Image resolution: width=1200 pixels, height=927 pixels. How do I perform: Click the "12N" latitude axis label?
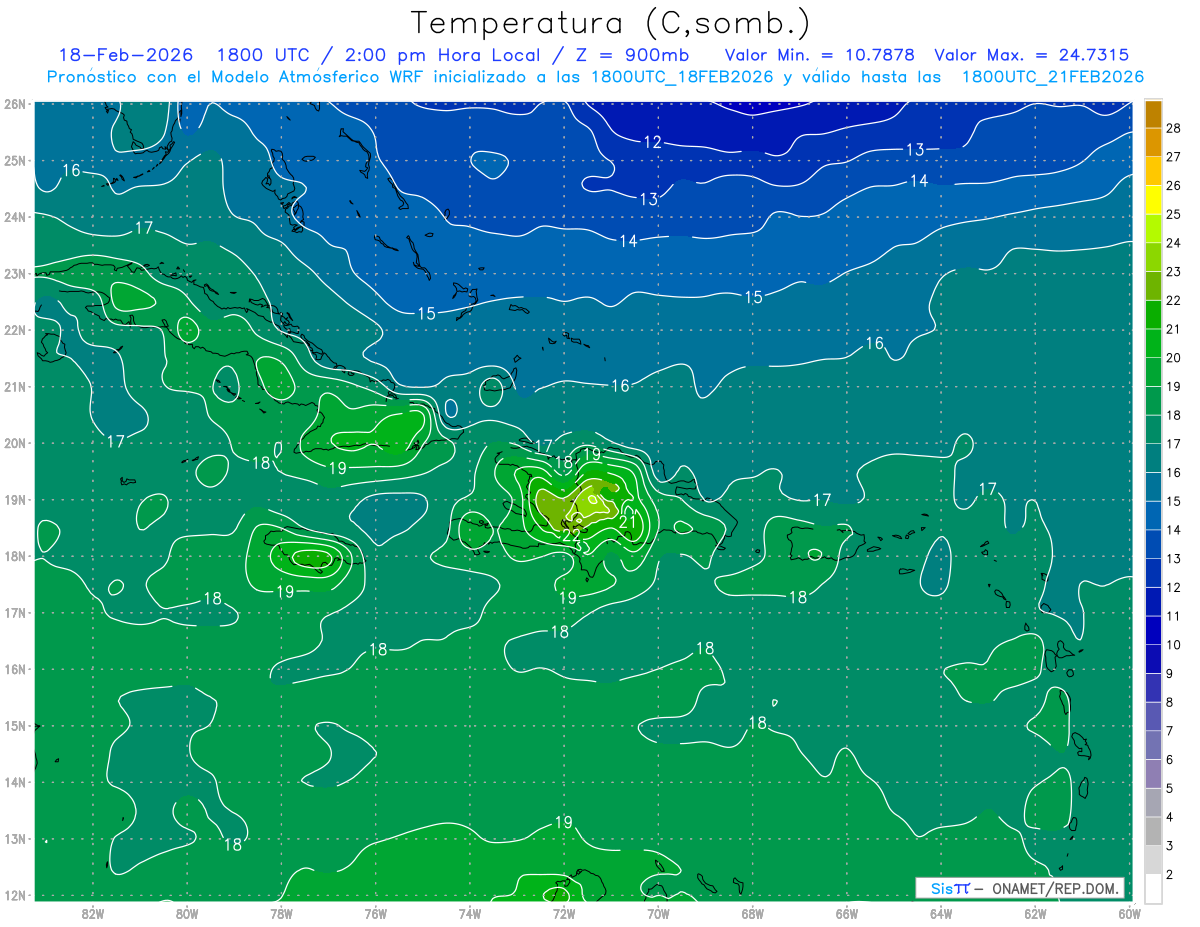15,895
